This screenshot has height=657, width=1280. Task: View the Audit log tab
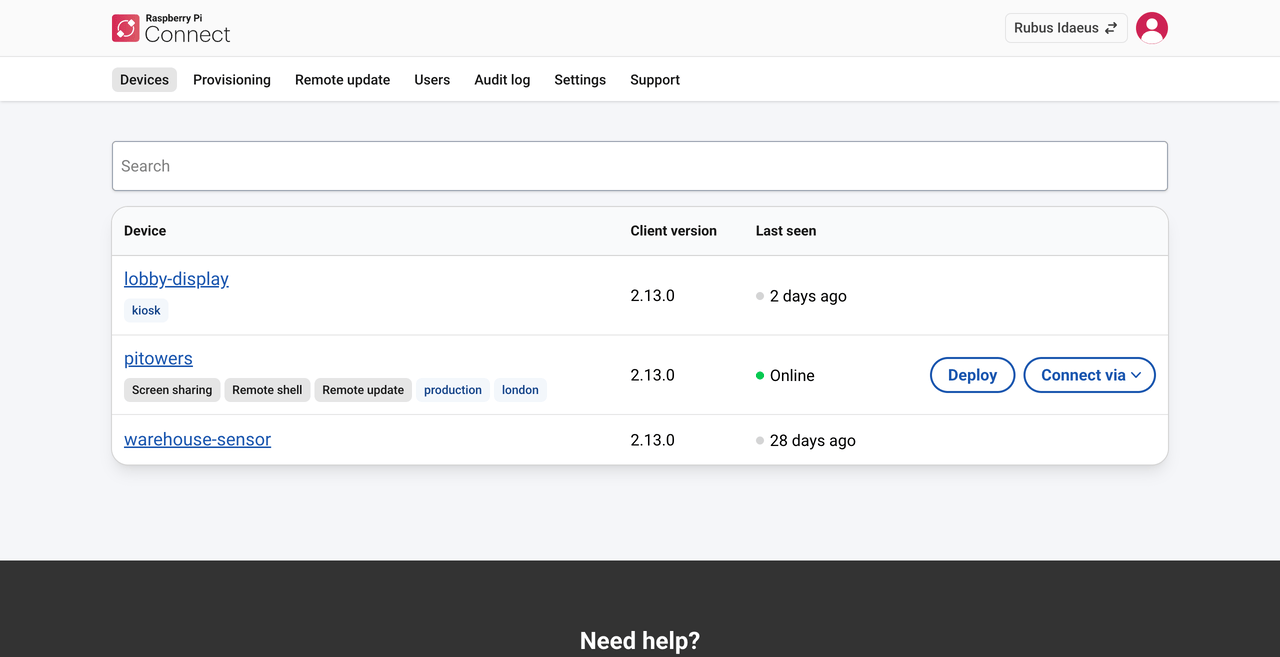tap(502, 80)
